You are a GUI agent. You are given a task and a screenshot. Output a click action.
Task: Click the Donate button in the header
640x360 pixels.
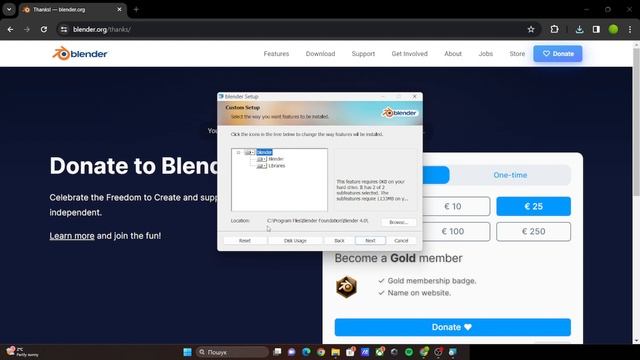pos(558,53)
